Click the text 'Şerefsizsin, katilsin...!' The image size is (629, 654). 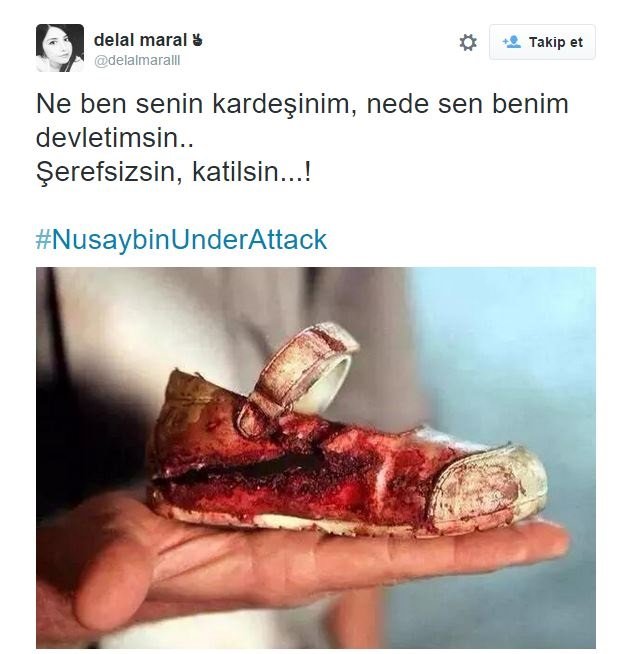(174, 172)
